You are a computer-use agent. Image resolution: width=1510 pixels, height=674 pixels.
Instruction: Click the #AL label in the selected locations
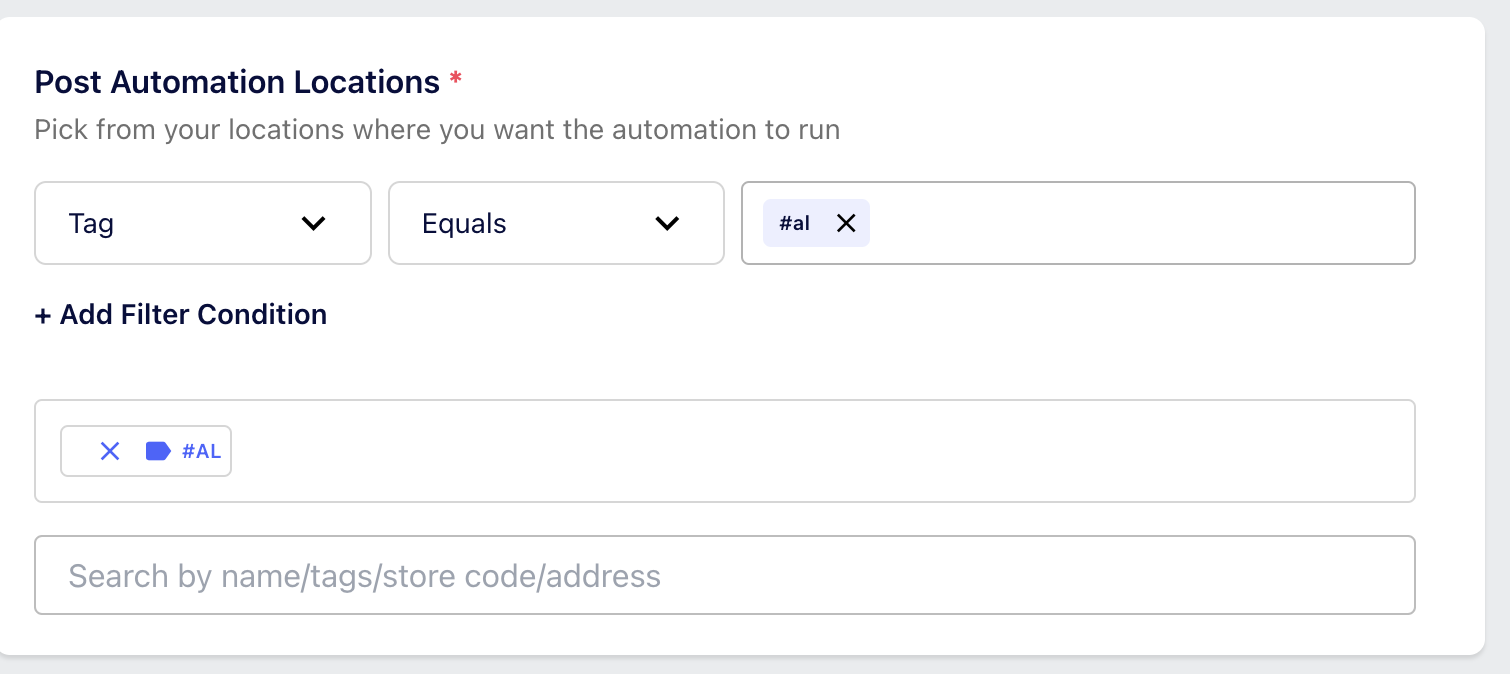click(201, 451)
